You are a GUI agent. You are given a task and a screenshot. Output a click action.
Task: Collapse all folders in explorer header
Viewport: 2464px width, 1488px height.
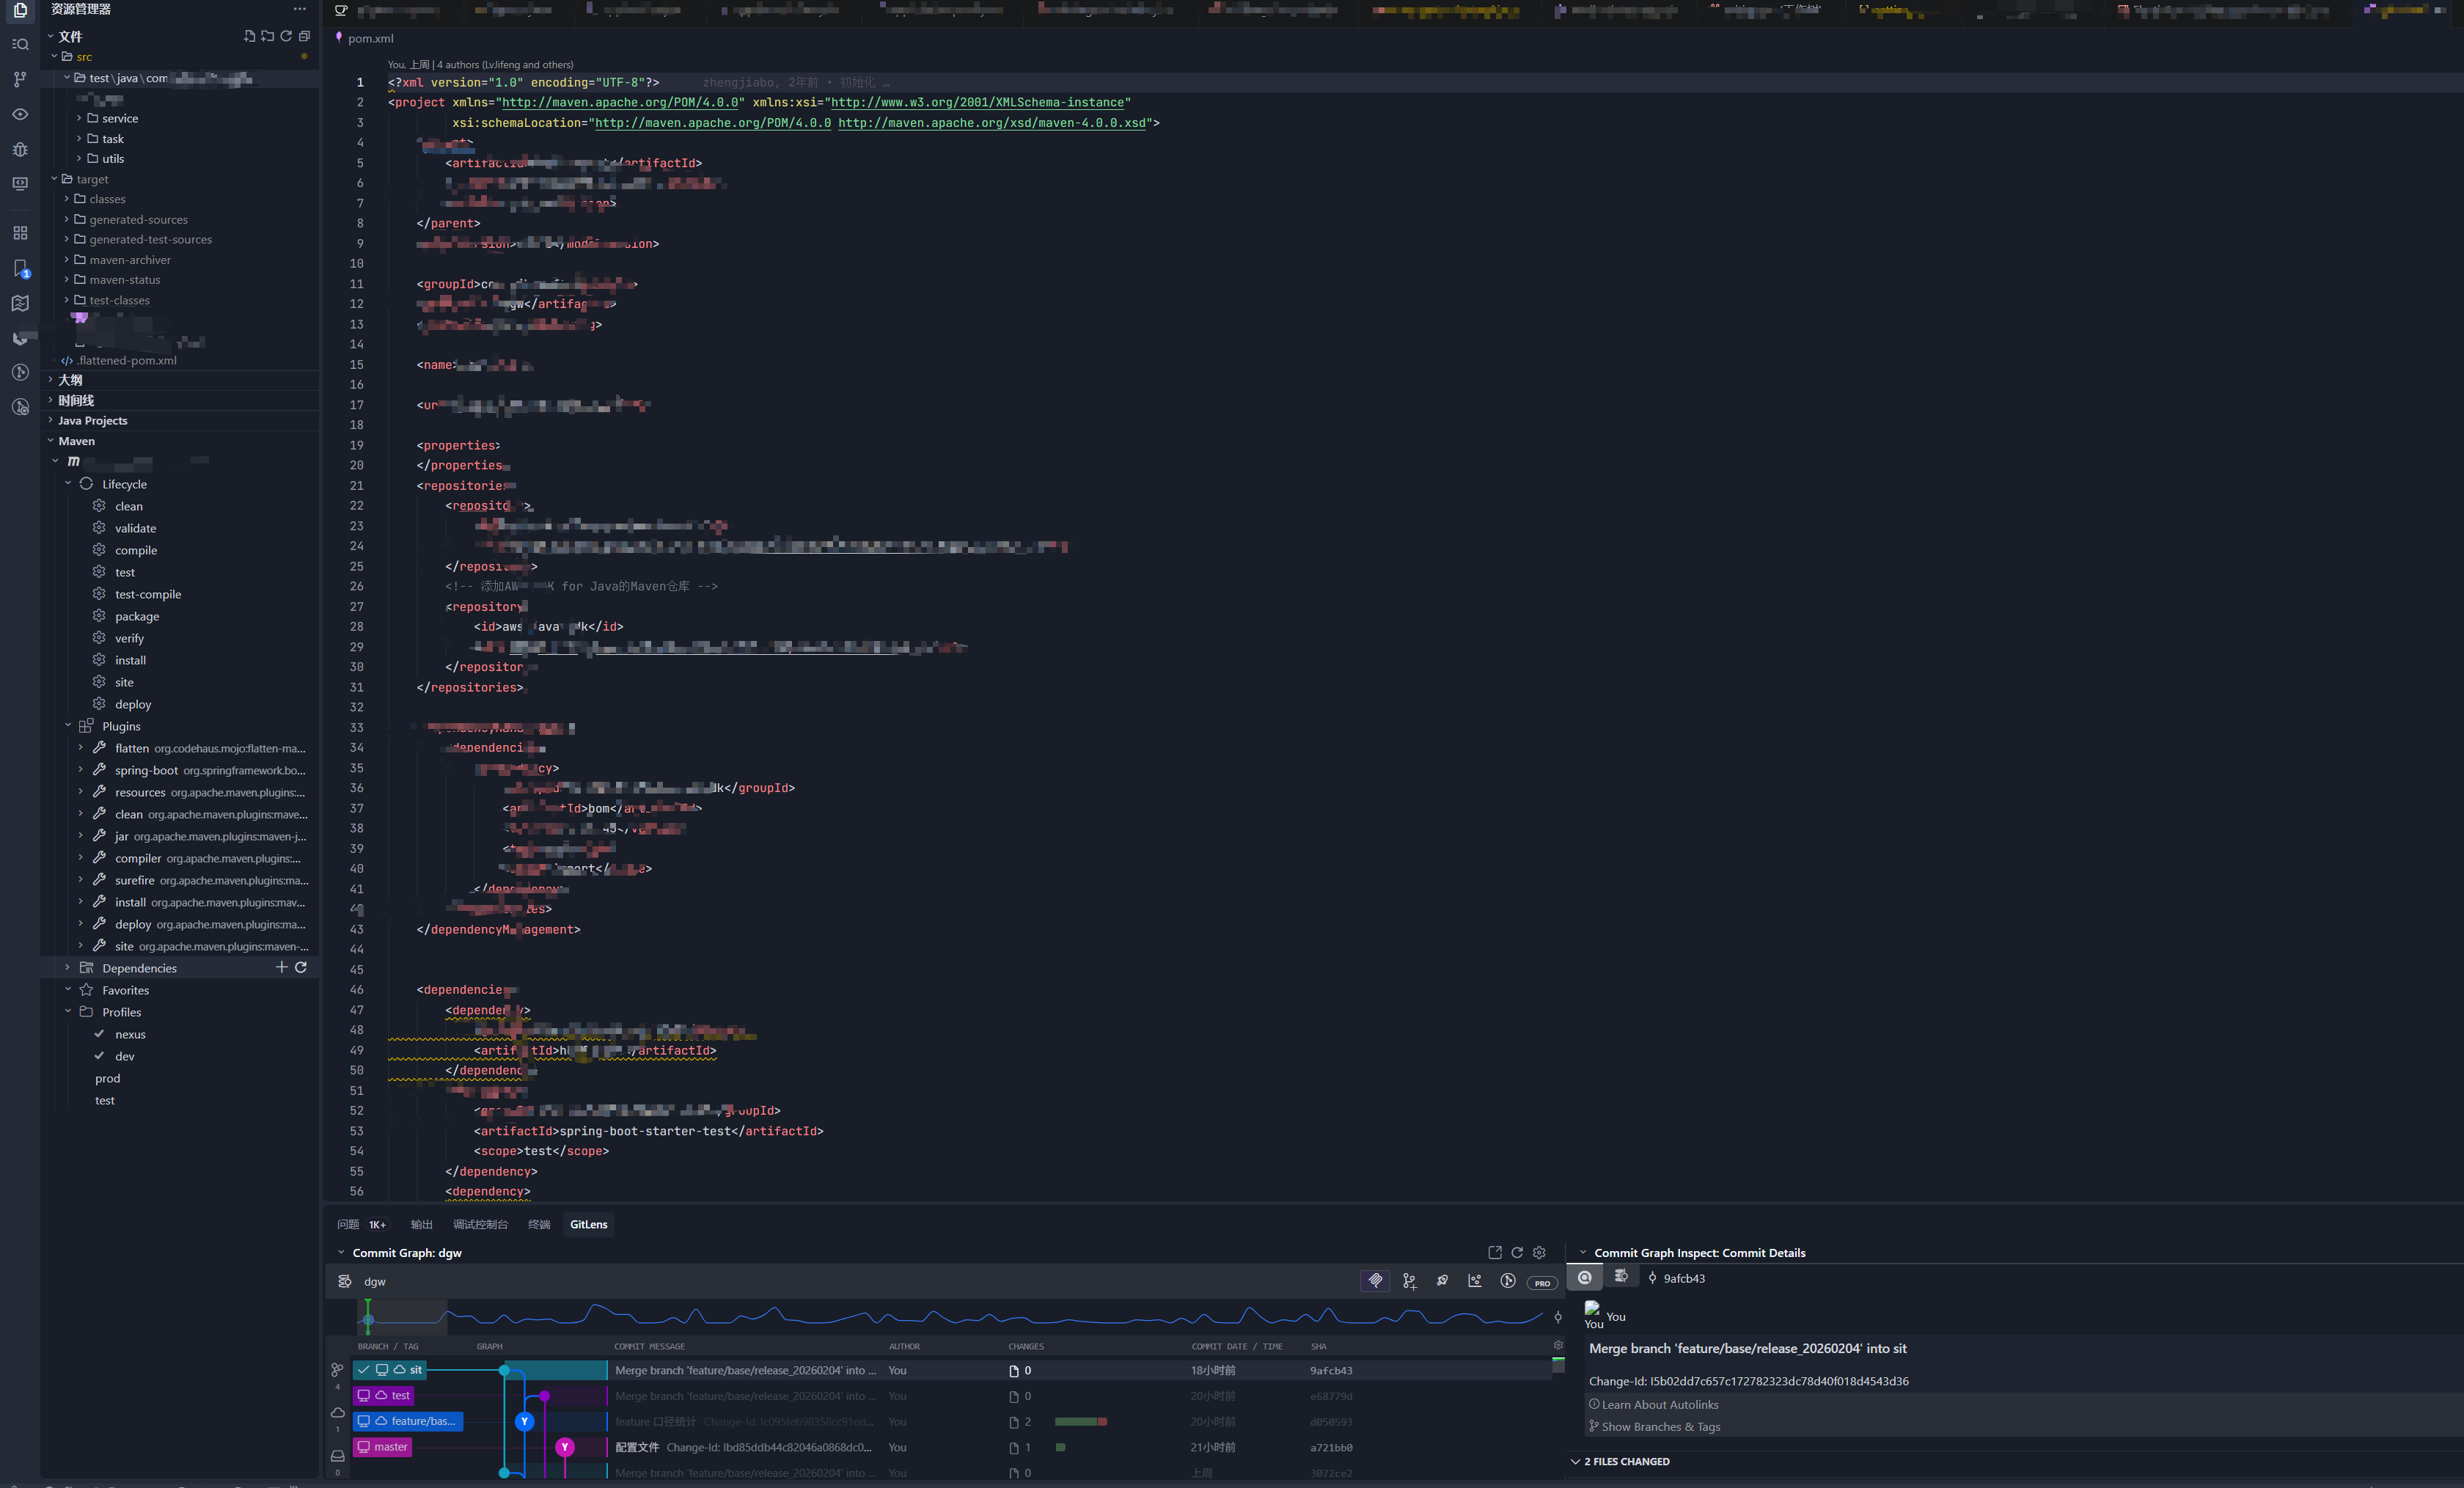point(304,36)
